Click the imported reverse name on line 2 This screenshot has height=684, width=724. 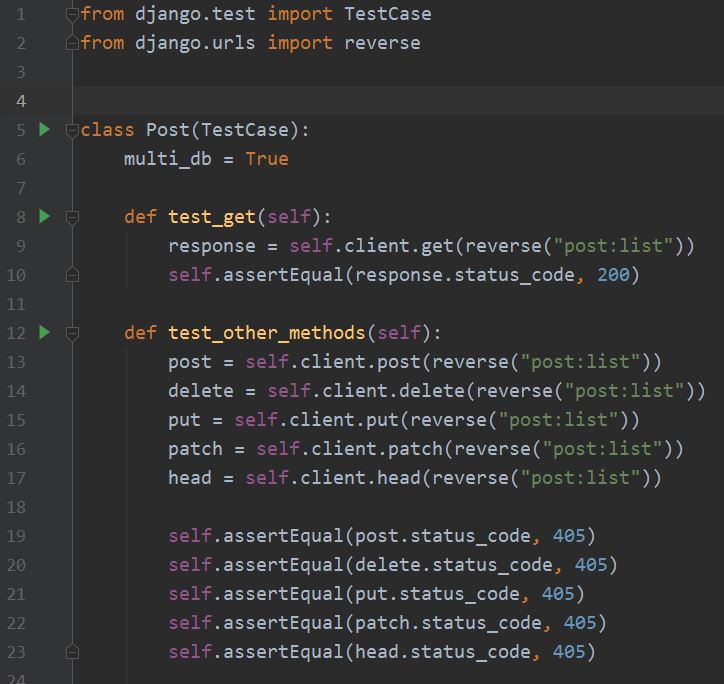coord(382,43)
